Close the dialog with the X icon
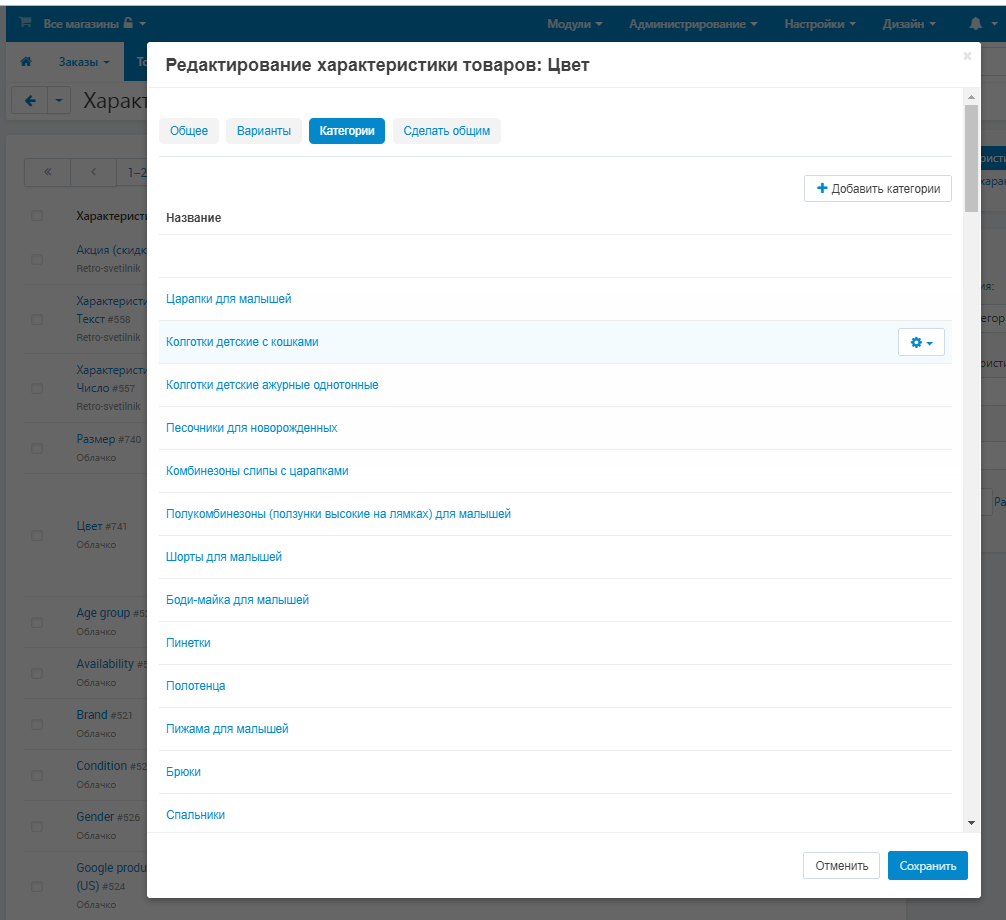 [967, 56]
